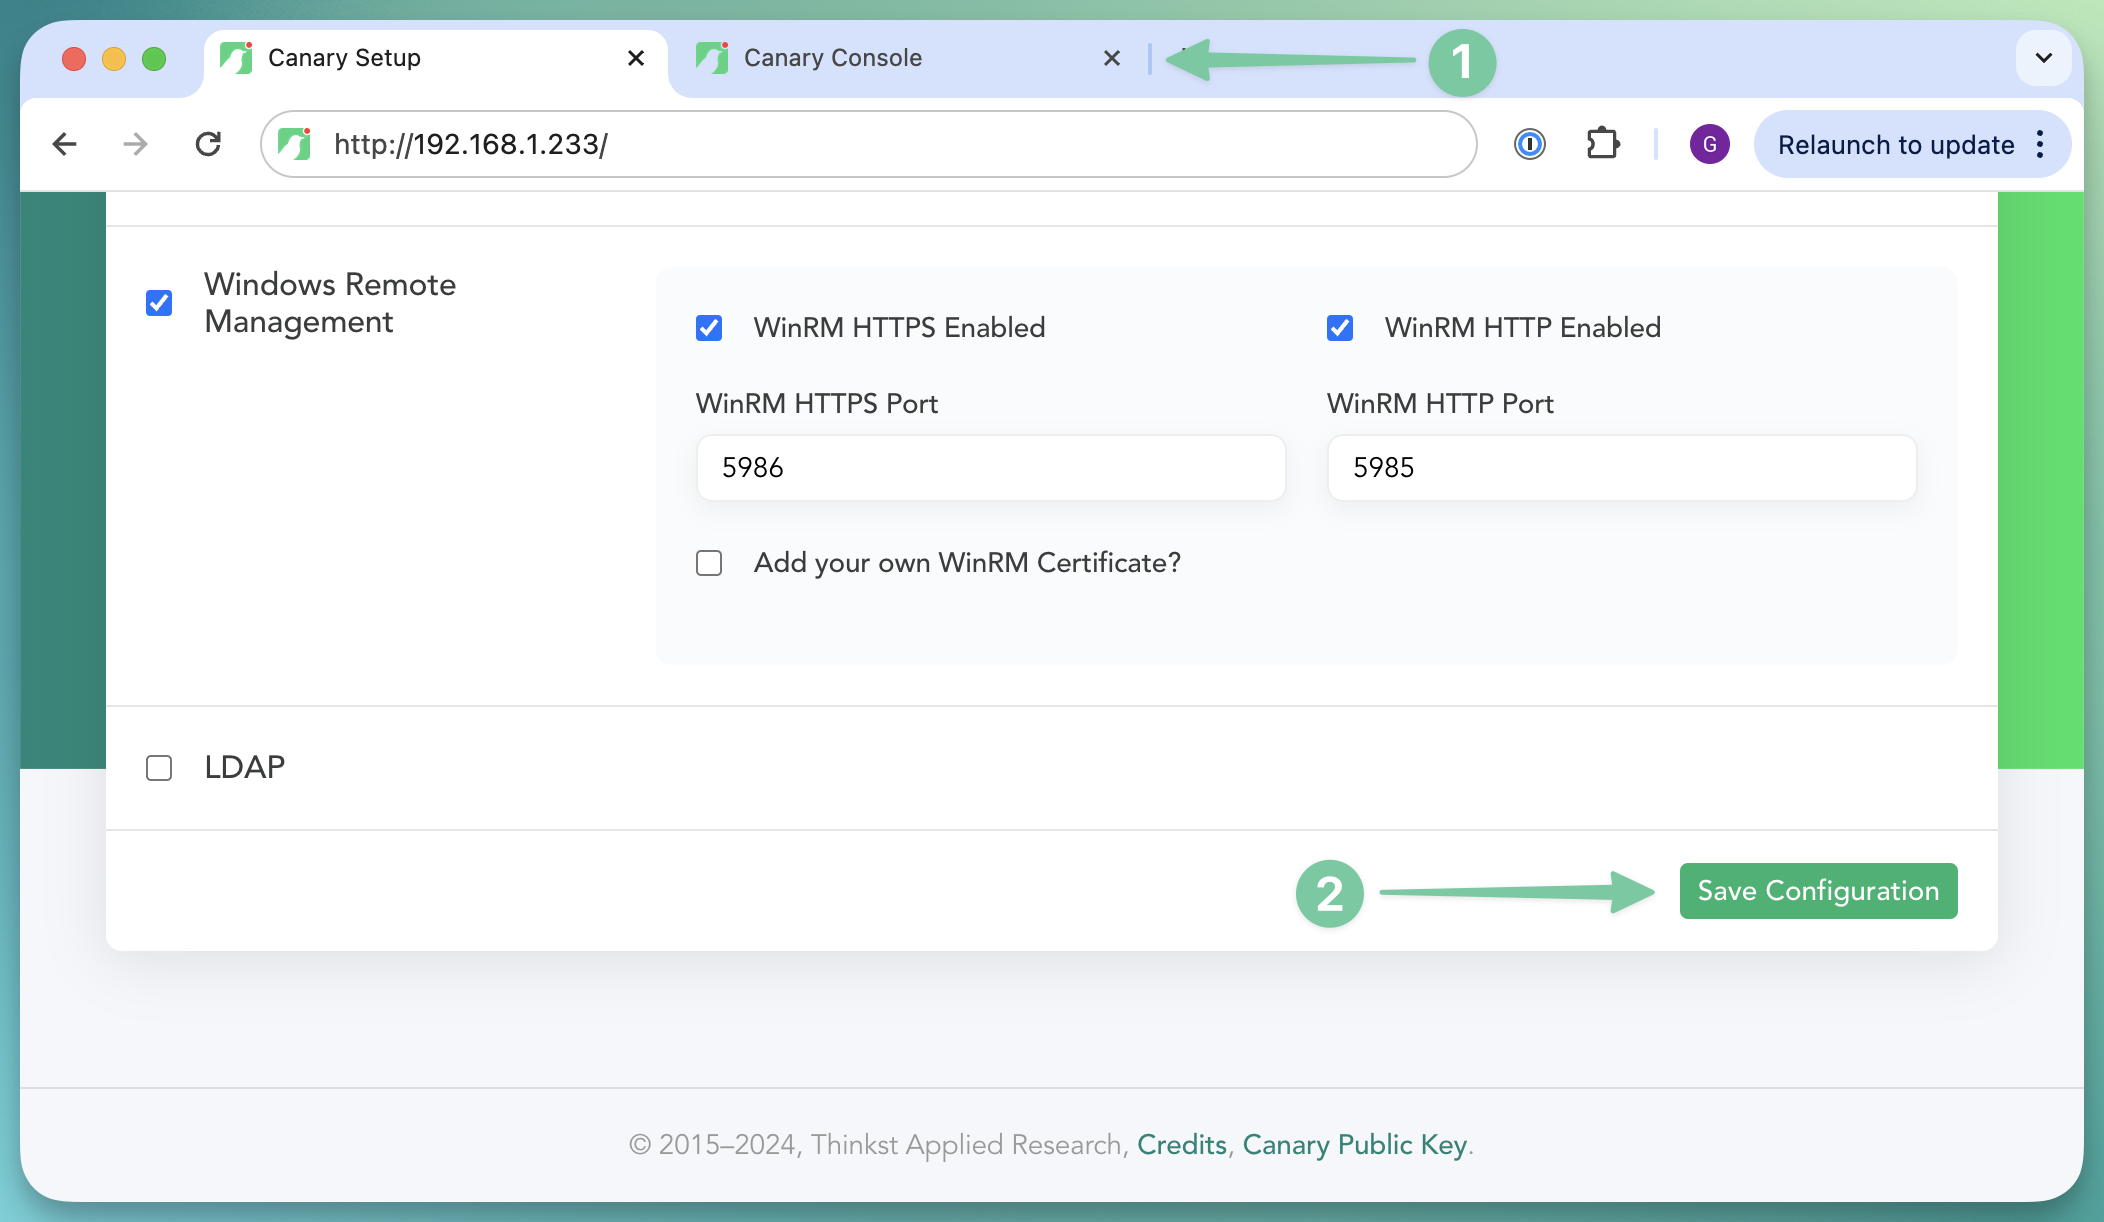Reload the Canary Setup page
The height and width of the screenshot is (1222, 2104).
pos(209,143)
